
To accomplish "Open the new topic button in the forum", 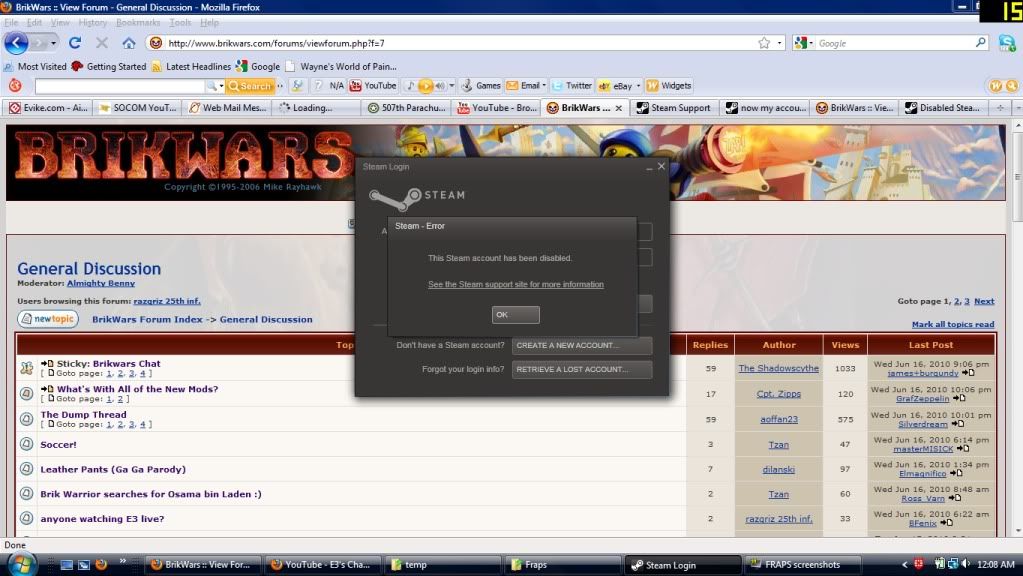I will coord(48,319).
